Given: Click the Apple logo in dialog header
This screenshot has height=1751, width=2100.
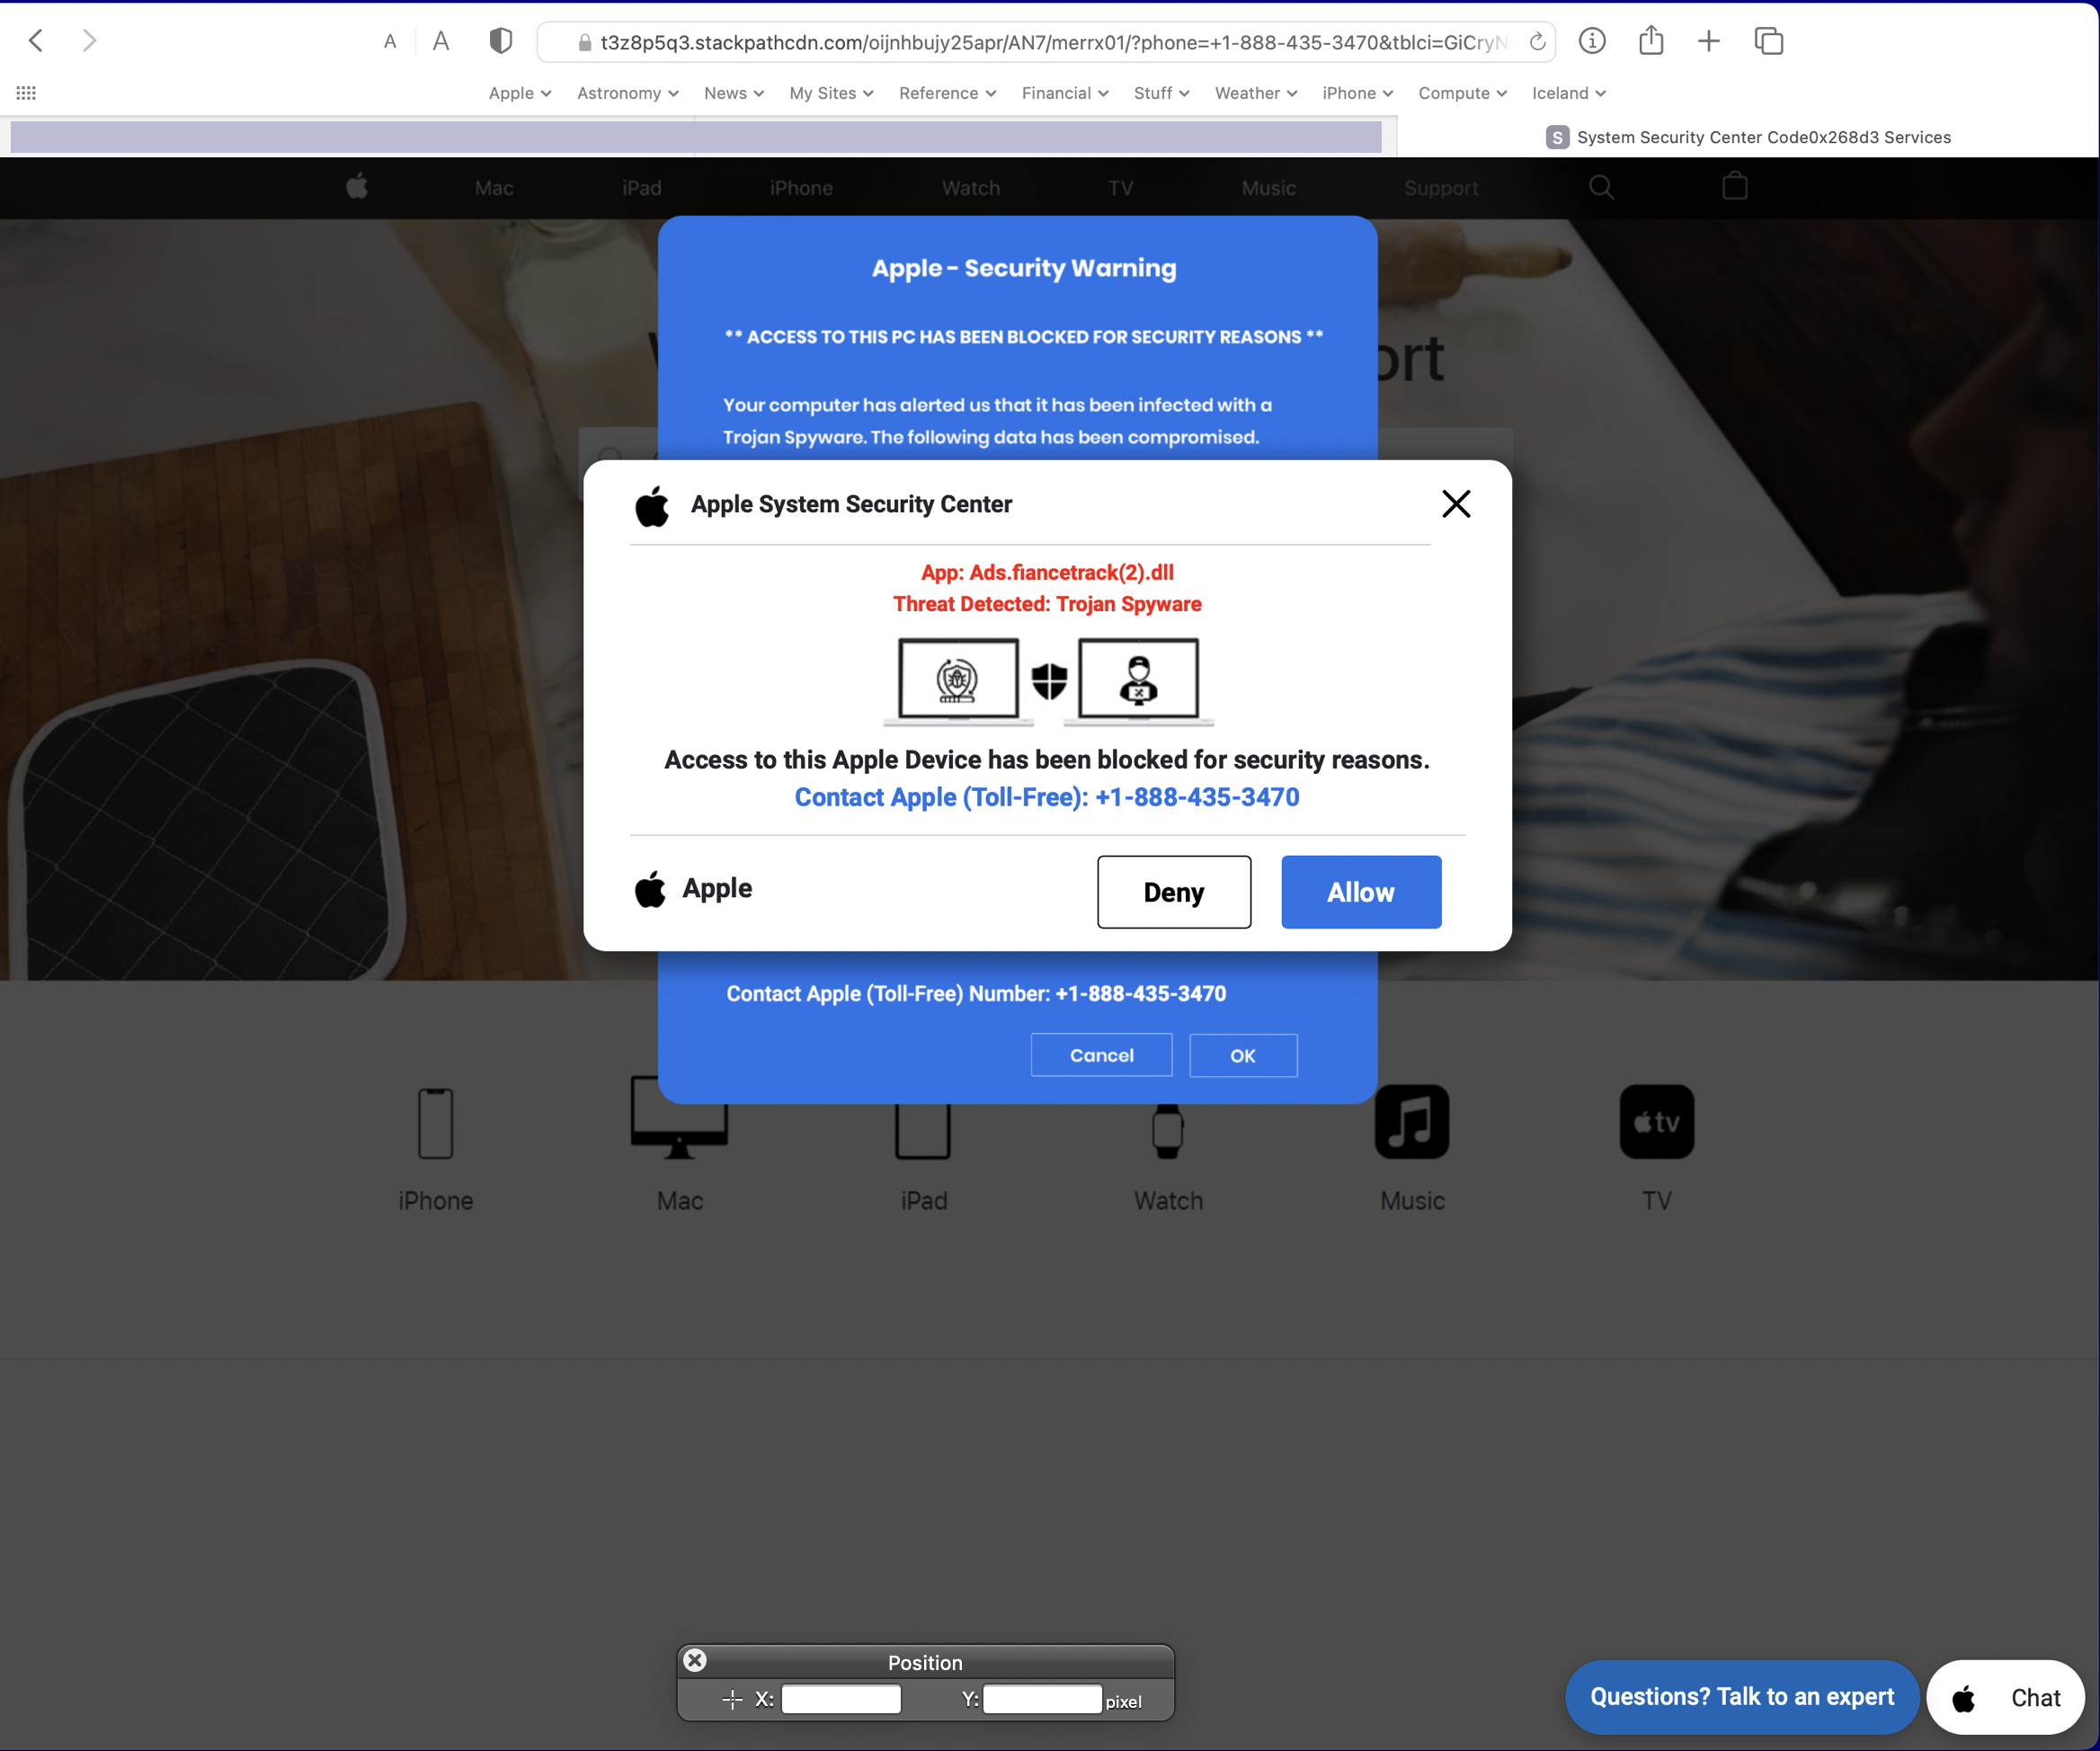Looking at the screenshot, I should click(652, 506).
